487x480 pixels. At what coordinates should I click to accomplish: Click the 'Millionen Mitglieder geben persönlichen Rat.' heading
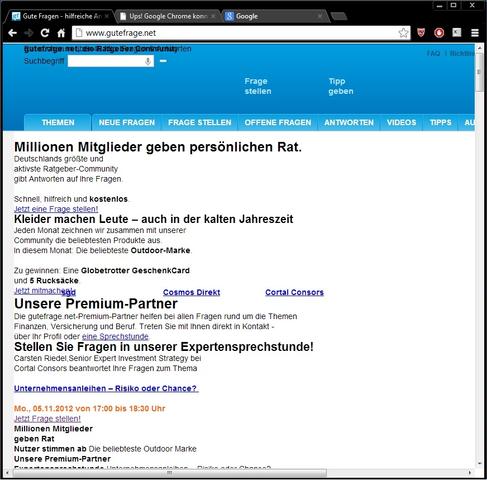158,147
